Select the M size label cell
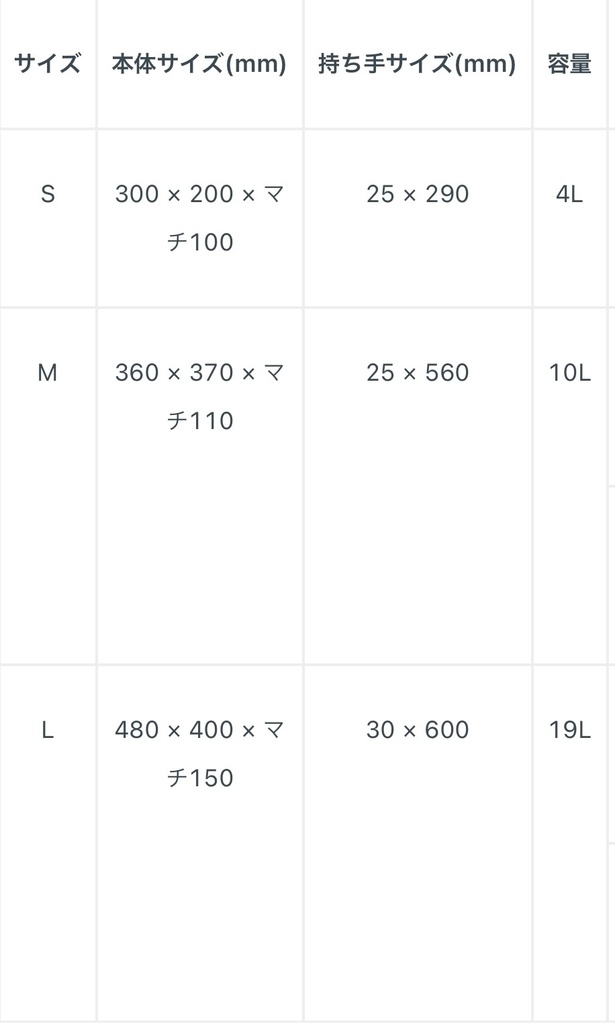The height and width of the screenshot is (1024, 615). coord(47,373)
